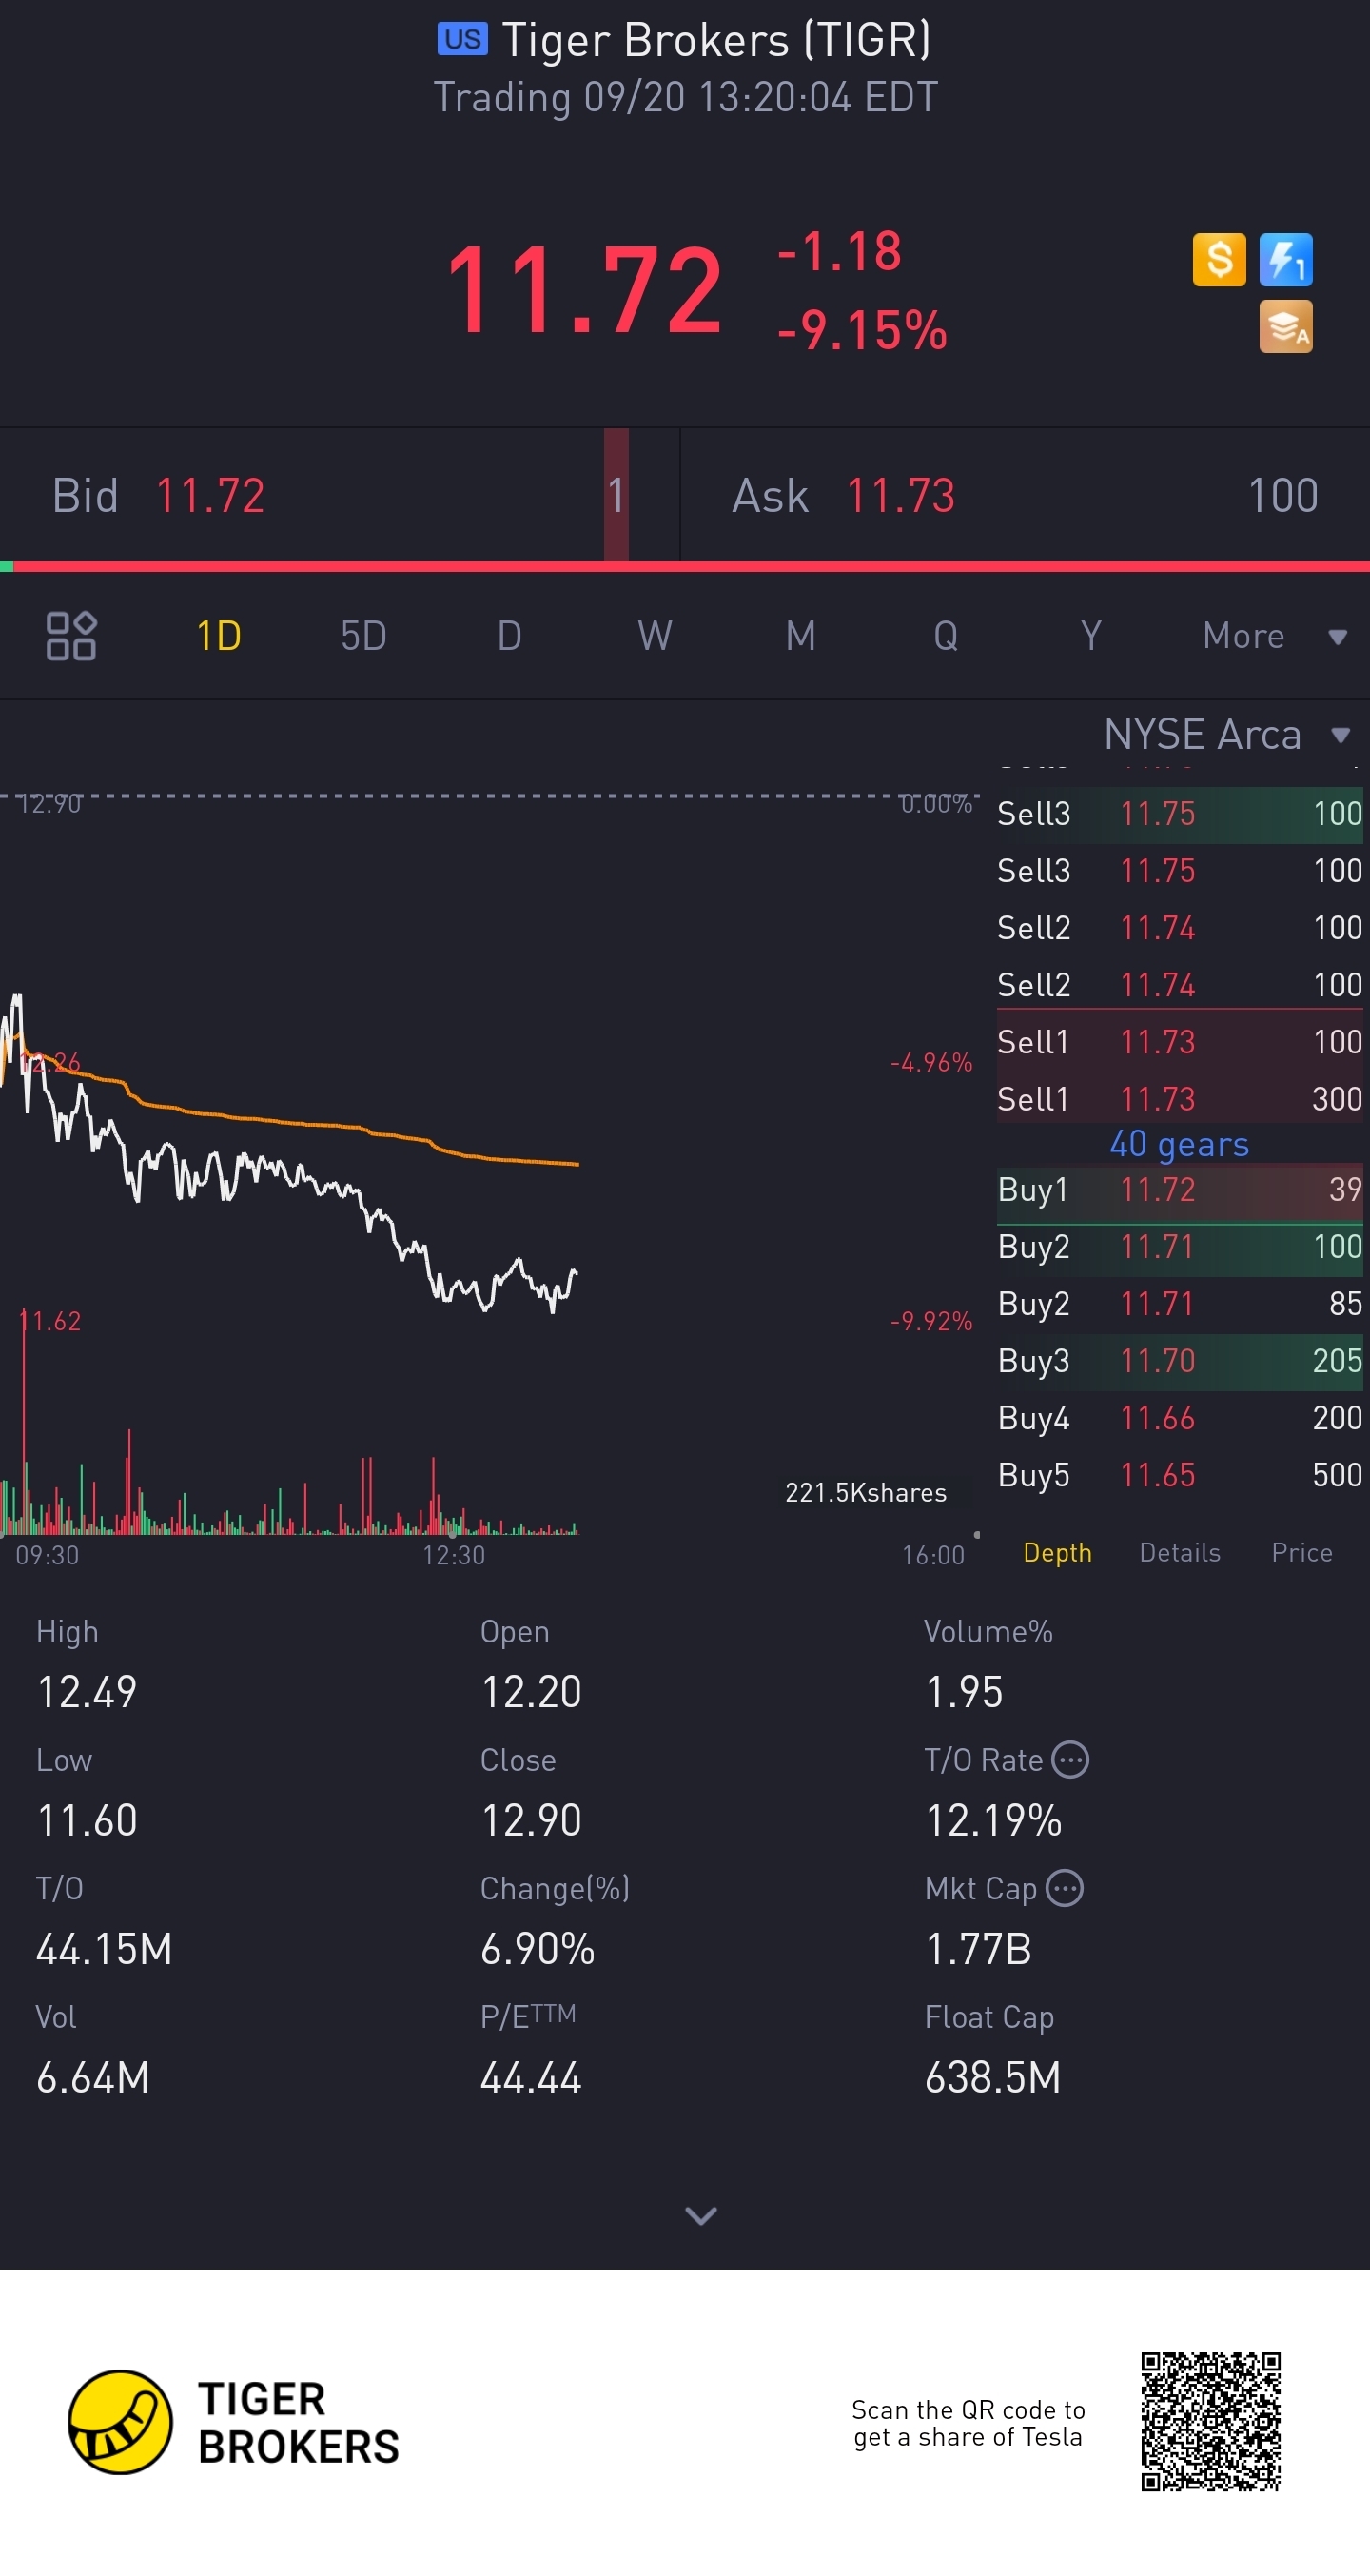Viewport: 1370px width, 2576px height.
Task: Tap the Change(%) value 6.90%
Action: tap(538, 1949)
